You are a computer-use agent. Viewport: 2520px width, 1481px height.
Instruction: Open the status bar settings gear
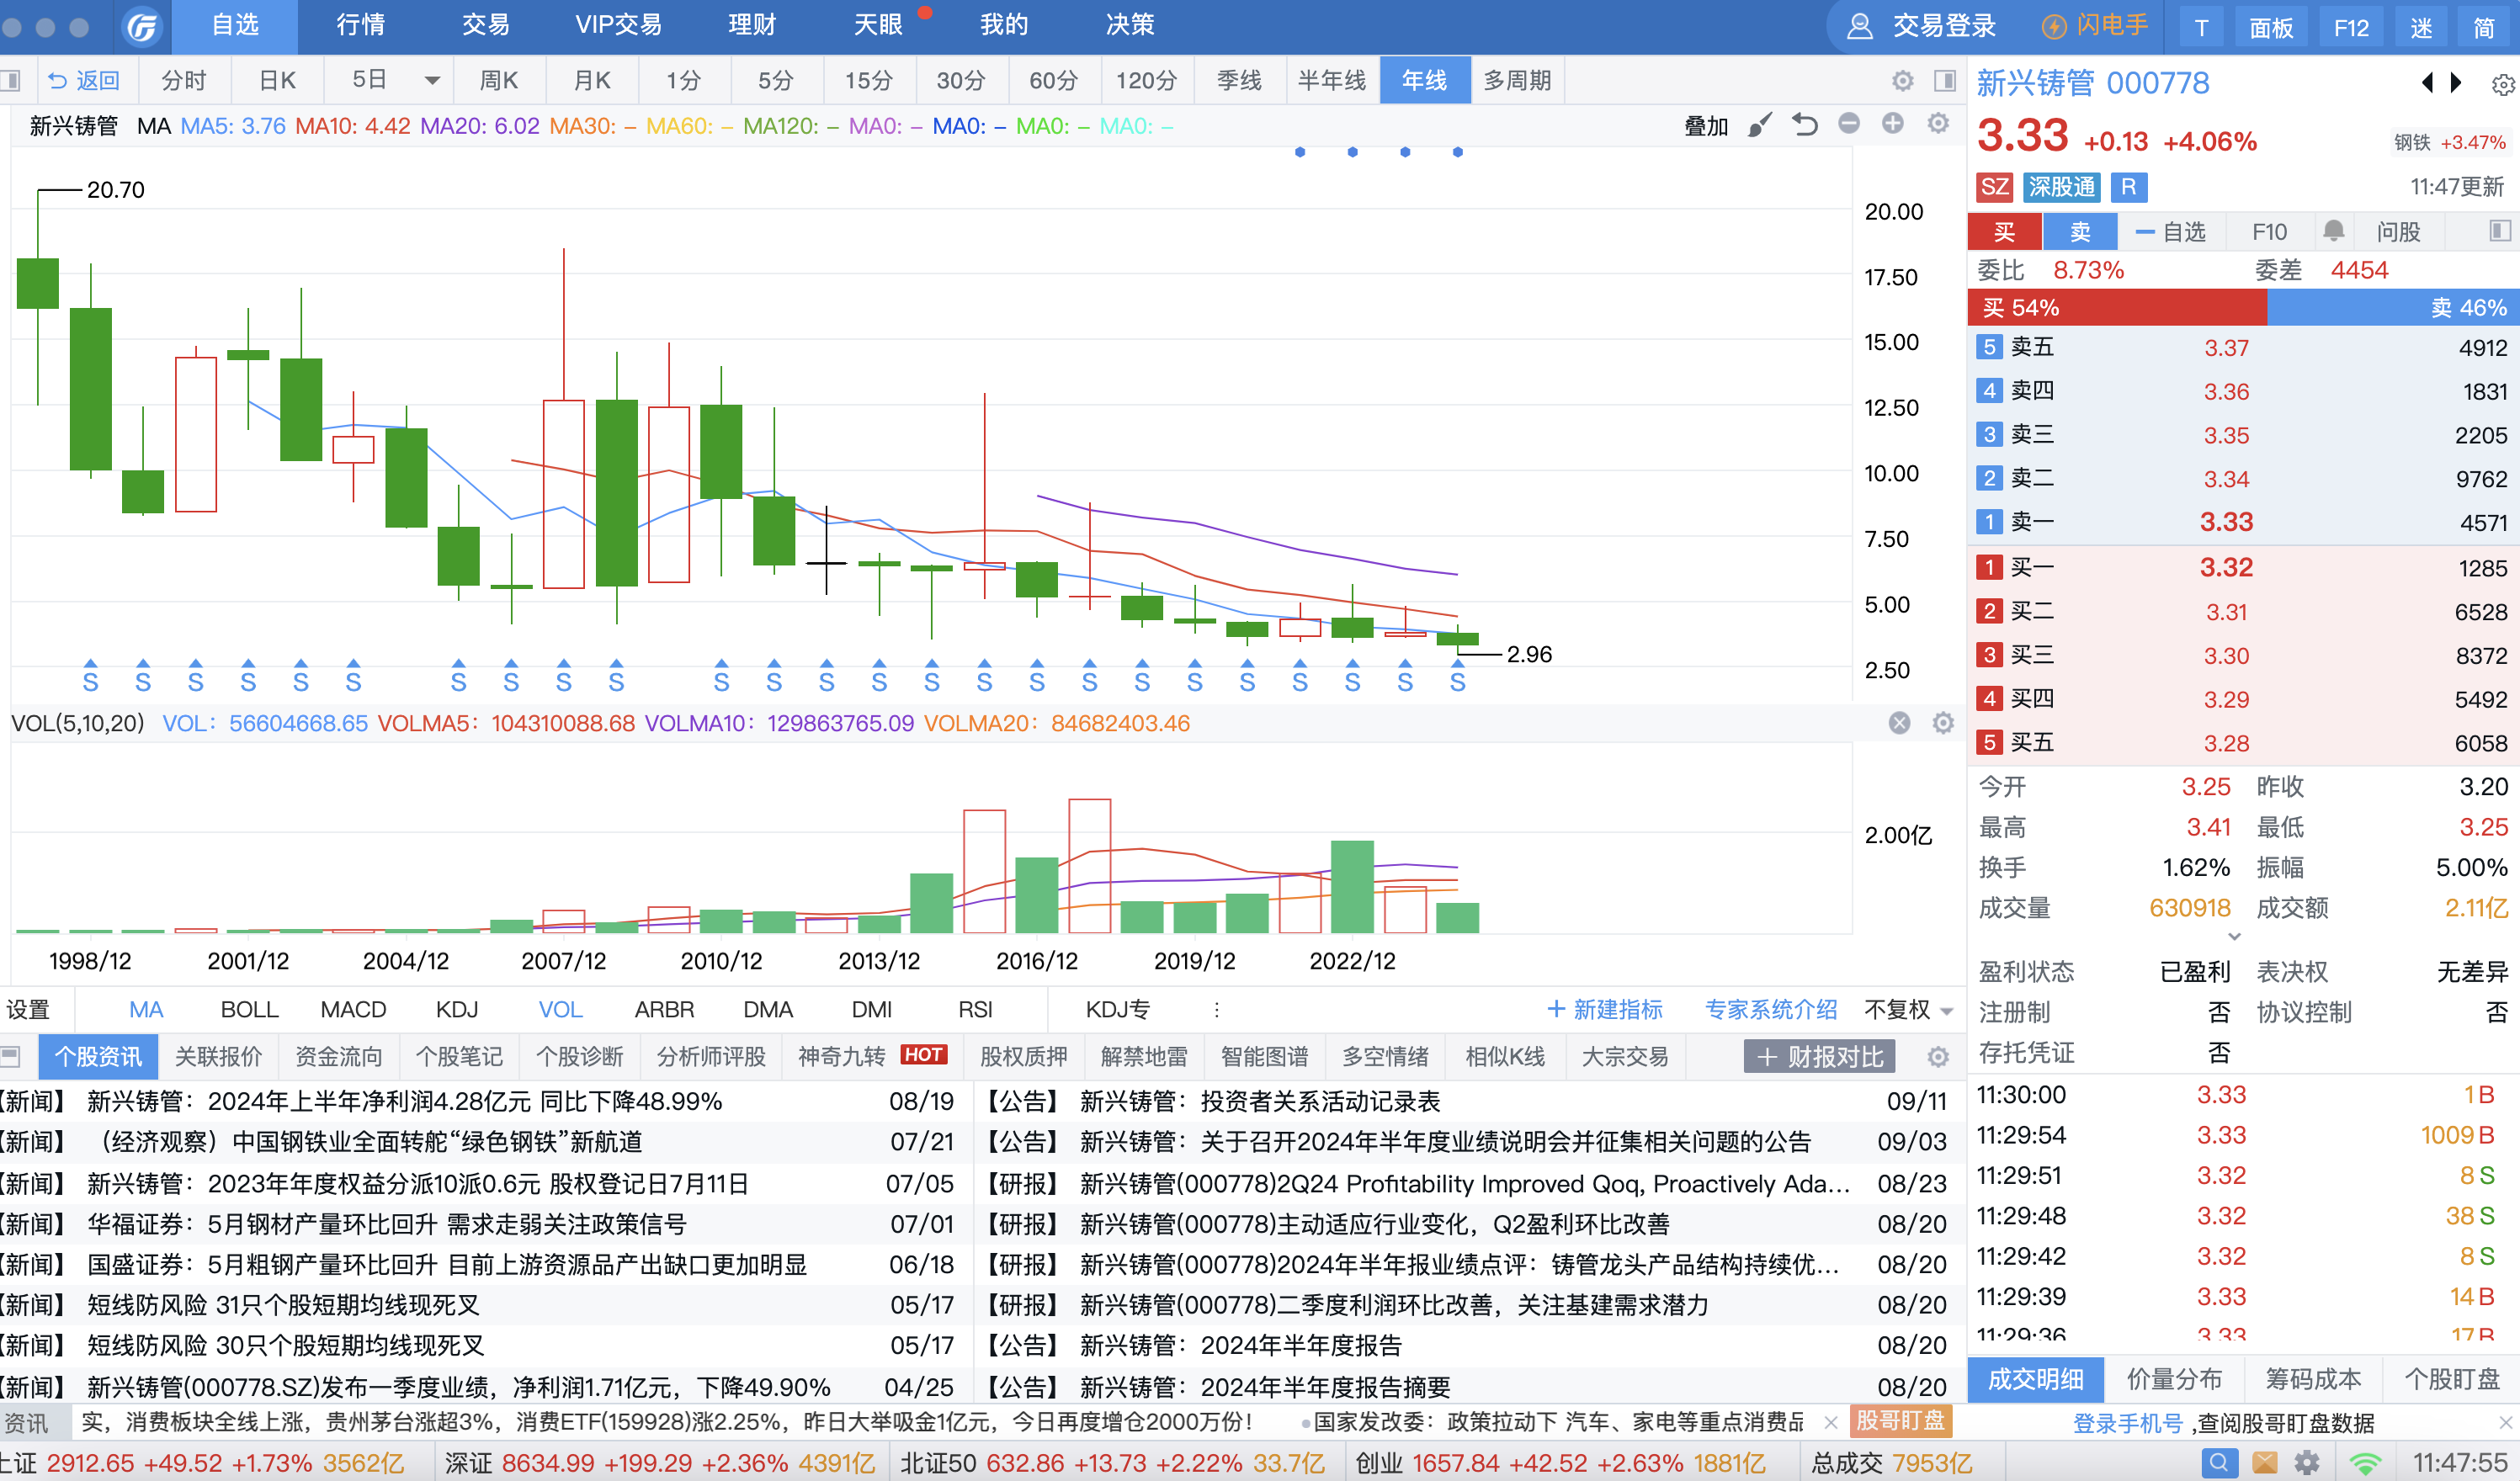tap(2307, 1463)
